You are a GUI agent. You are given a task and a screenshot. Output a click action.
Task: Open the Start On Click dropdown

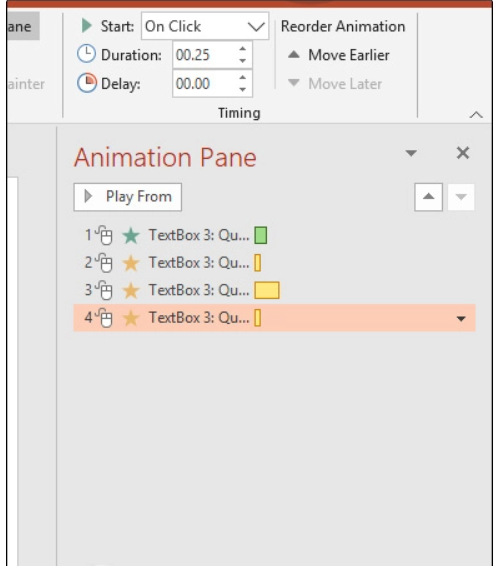(x=205, y=26)
